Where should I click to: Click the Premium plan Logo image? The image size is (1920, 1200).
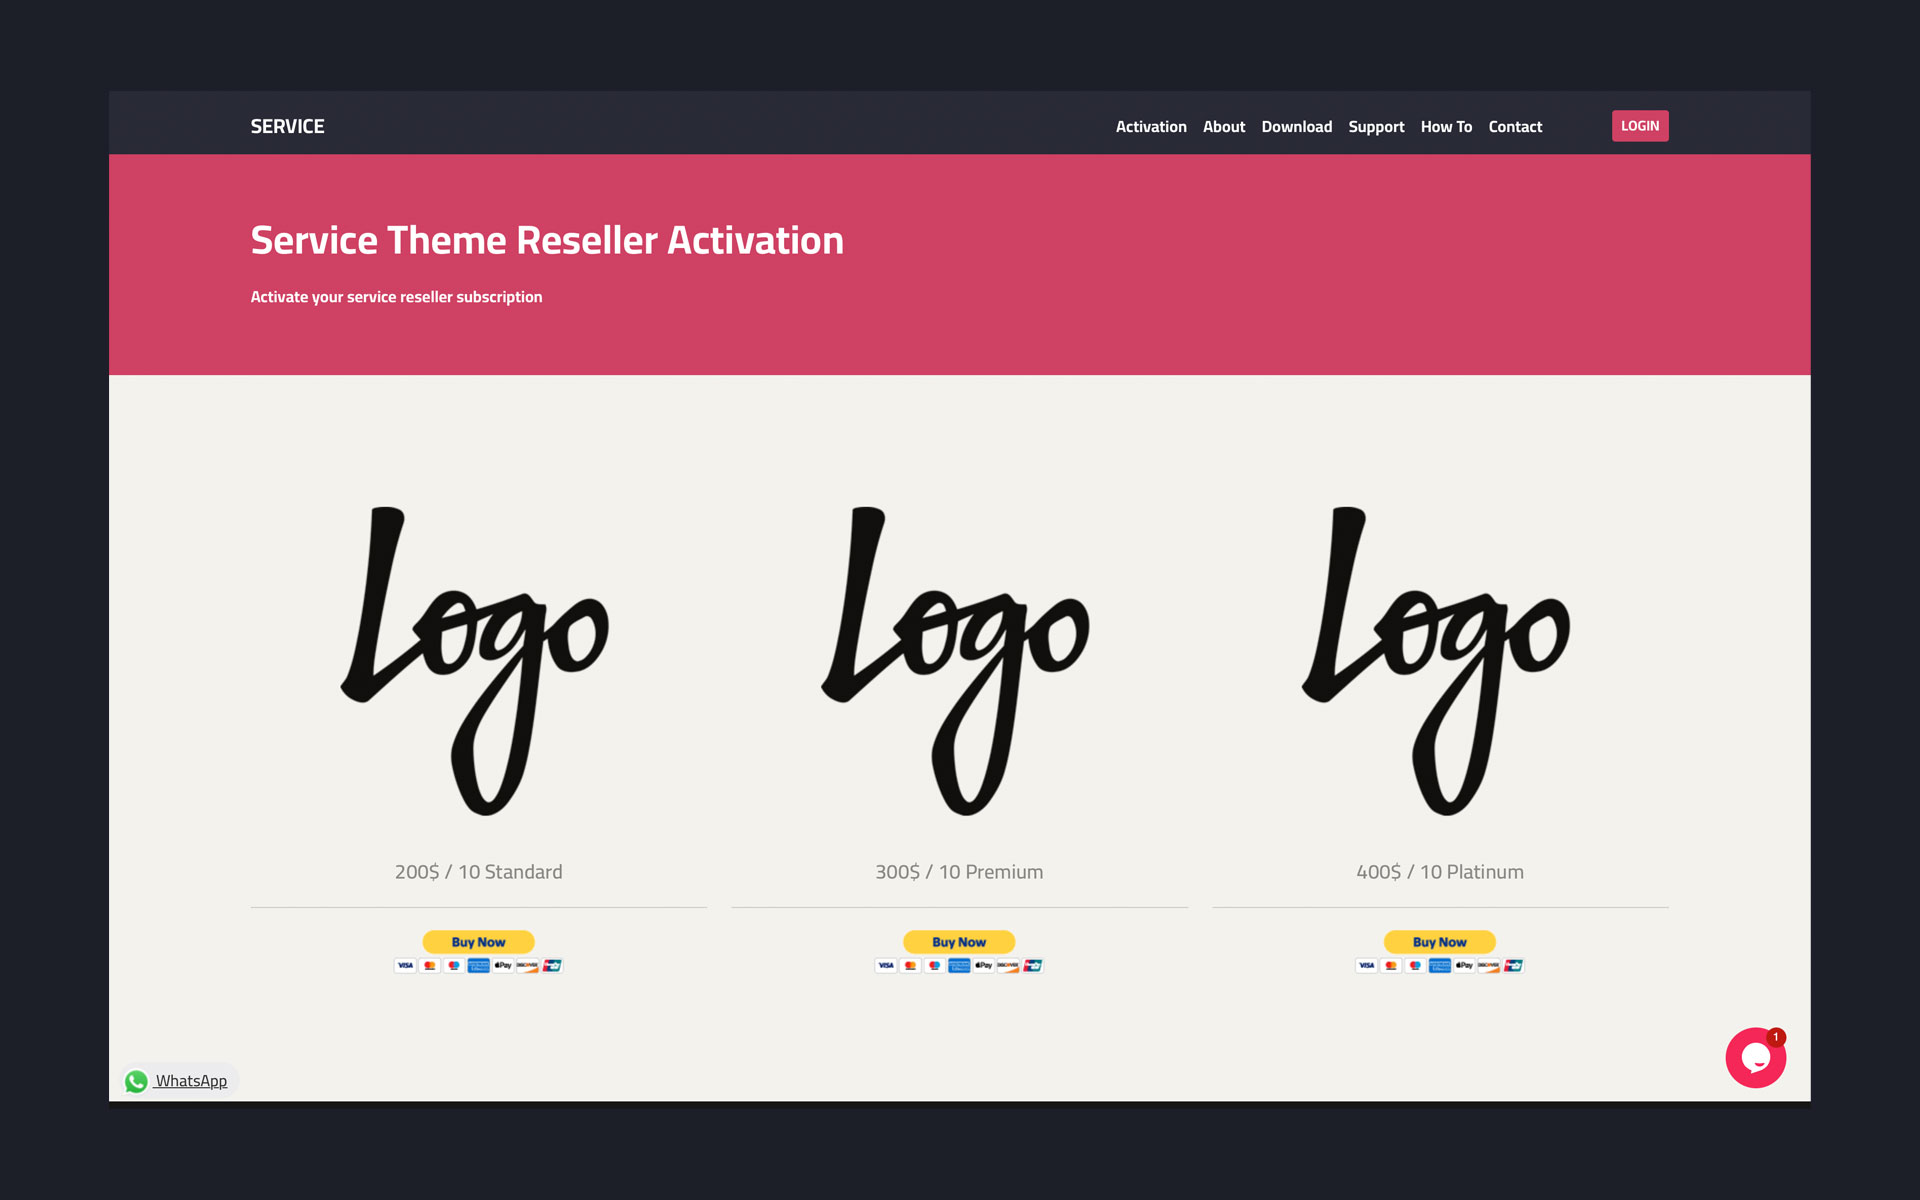point(958,660)
